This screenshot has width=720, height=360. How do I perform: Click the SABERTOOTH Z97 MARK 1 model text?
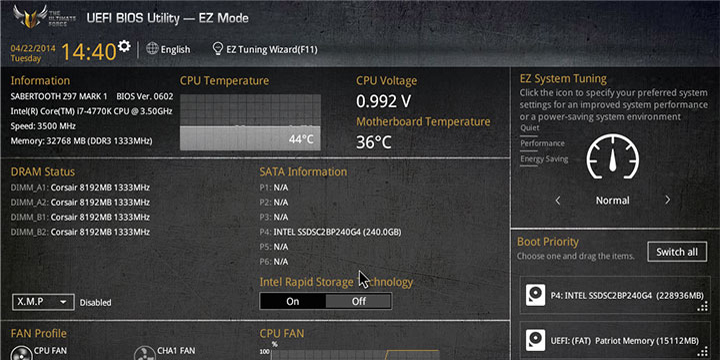[59, 96]
